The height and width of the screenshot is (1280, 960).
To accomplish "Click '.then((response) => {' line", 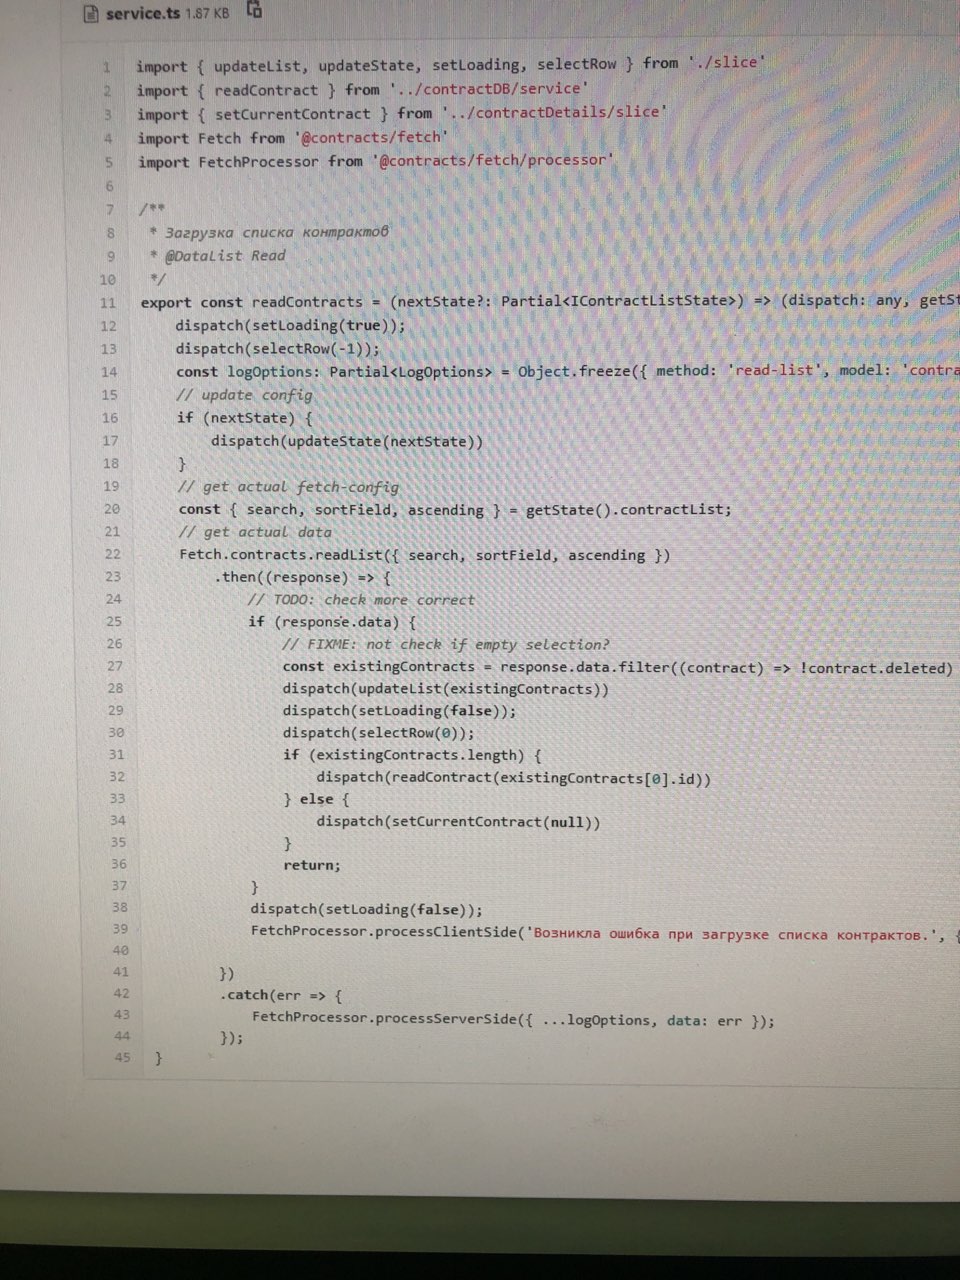I will tap(302, 577).
